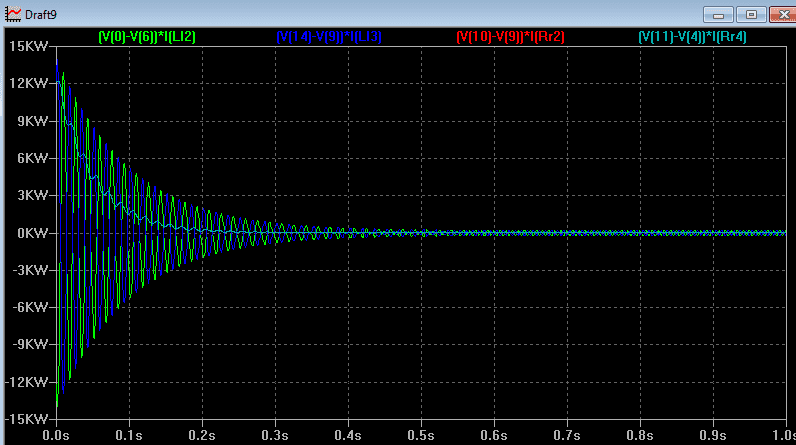Click the 12KW vertical axis label
Viewport: 796px width, 445px height.
pyautogui.click(x=29, y=83)
